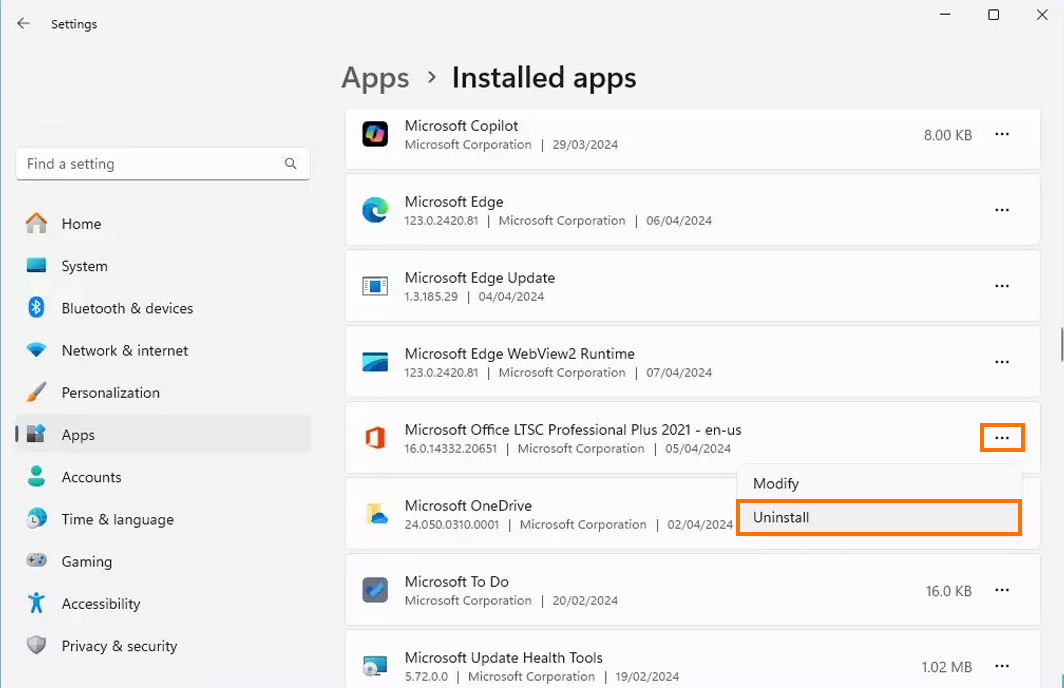Open more options for Microsoft Edge
Image resolution: width=1064 pixels, height=688 pixels.
(1002, 210)
